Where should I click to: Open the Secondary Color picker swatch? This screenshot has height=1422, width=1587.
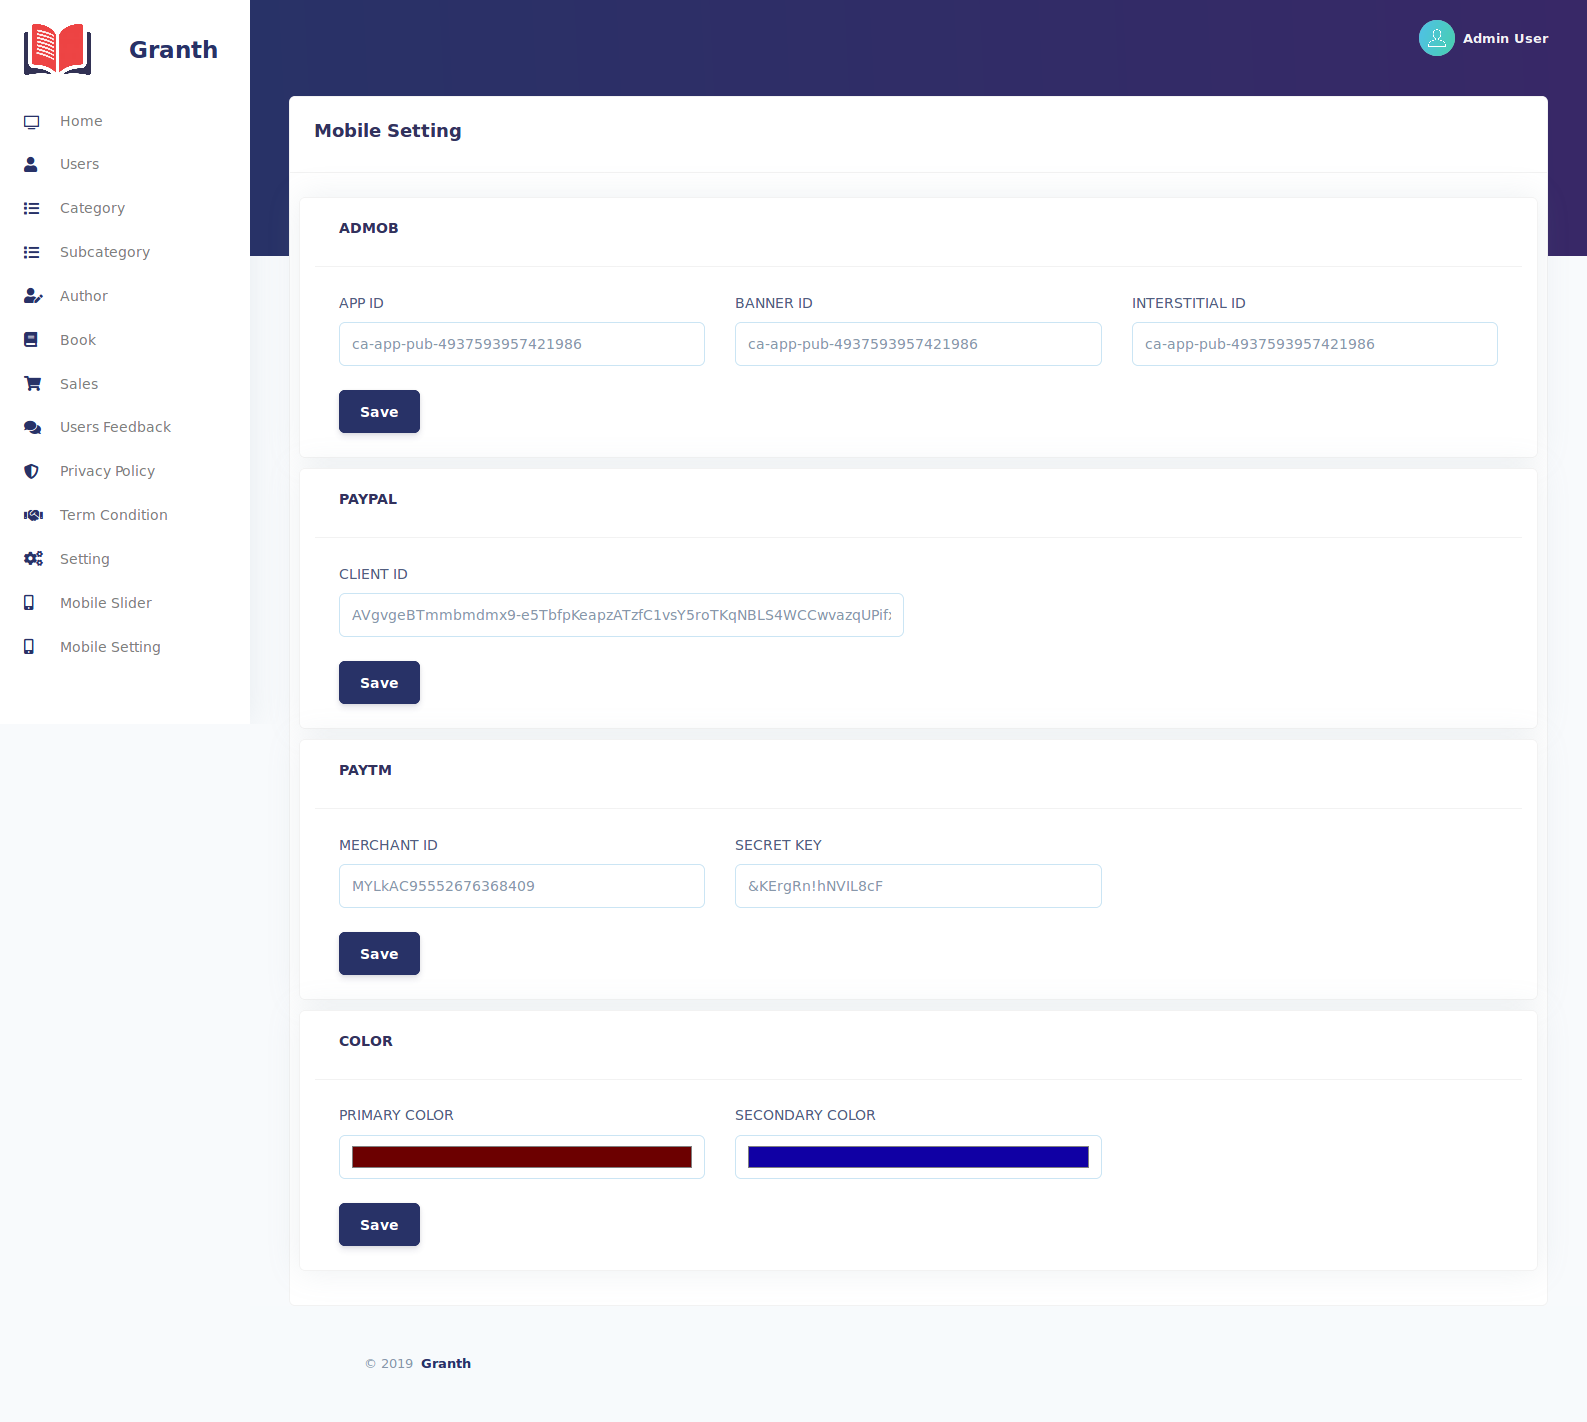917,1157
